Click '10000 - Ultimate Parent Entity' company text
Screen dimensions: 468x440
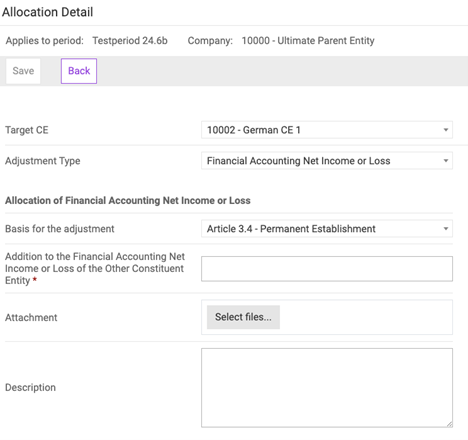[308, 41]
